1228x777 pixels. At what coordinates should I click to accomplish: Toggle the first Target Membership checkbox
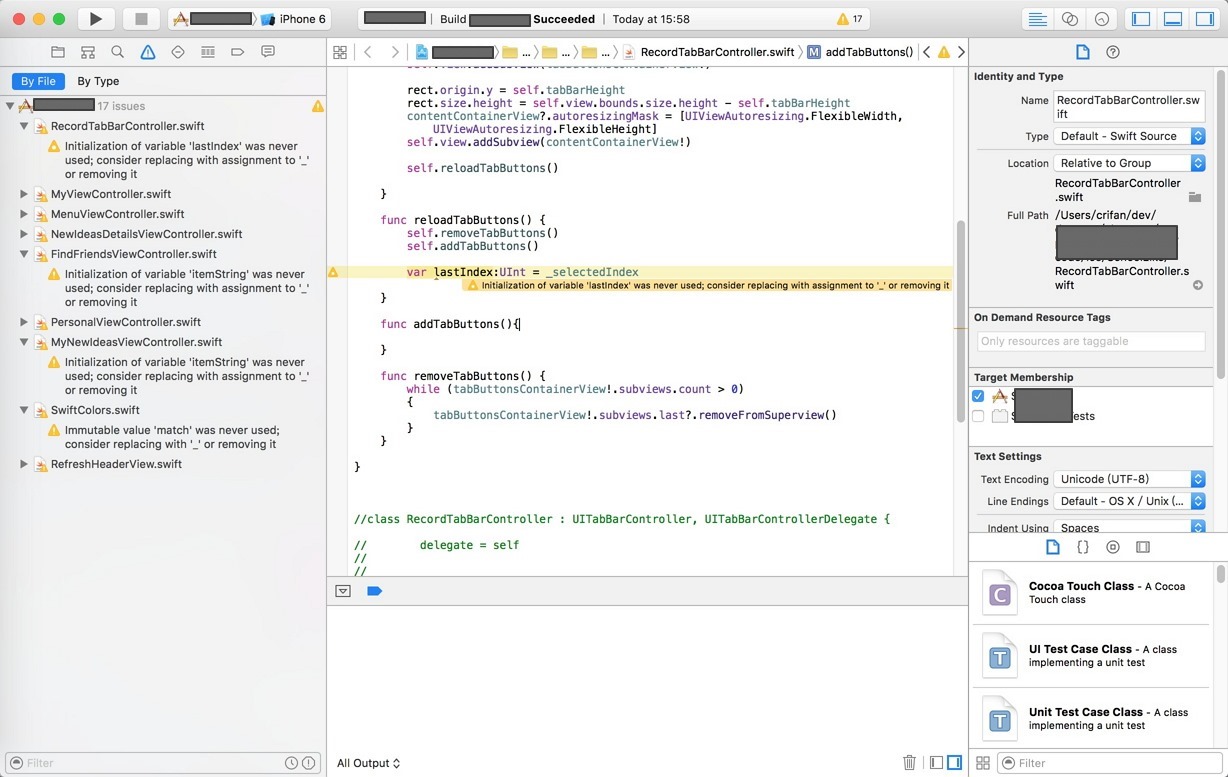click(978, 396)
